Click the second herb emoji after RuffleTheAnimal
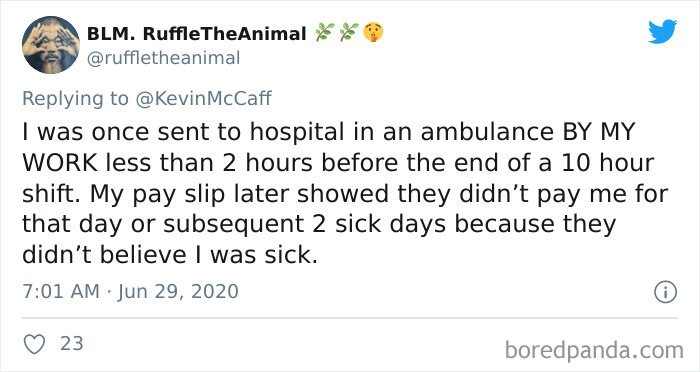This screenshot has width=700, height=372. point(349,33)
